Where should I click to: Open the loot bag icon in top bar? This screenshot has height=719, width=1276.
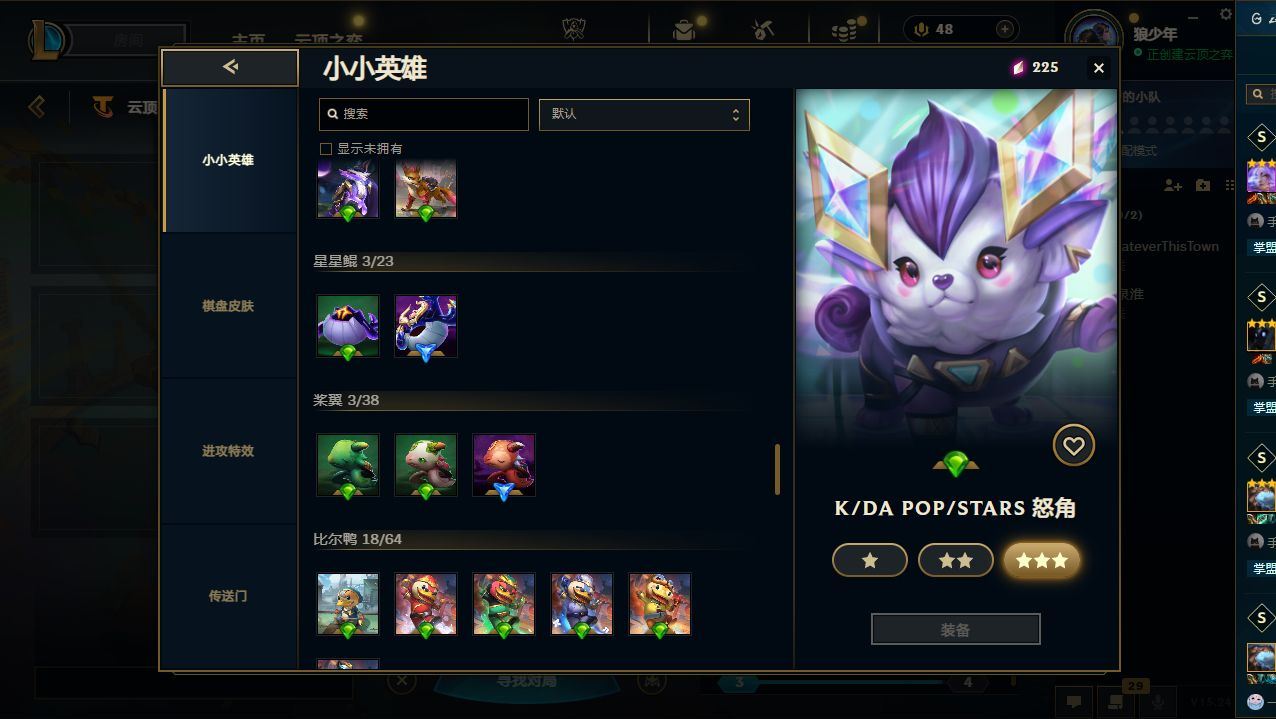pos(684,30)
